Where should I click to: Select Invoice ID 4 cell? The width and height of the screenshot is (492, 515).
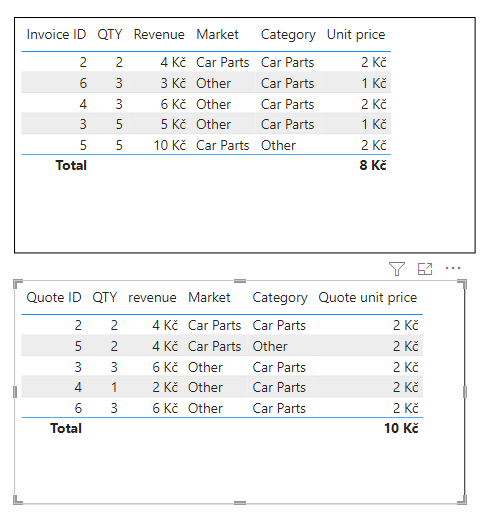pos(83,104)
